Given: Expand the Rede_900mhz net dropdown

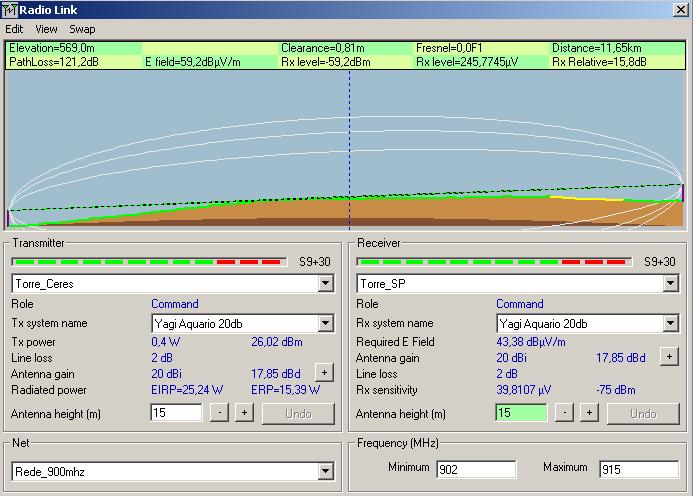Looking at the screenshot, I should point(325,472).
